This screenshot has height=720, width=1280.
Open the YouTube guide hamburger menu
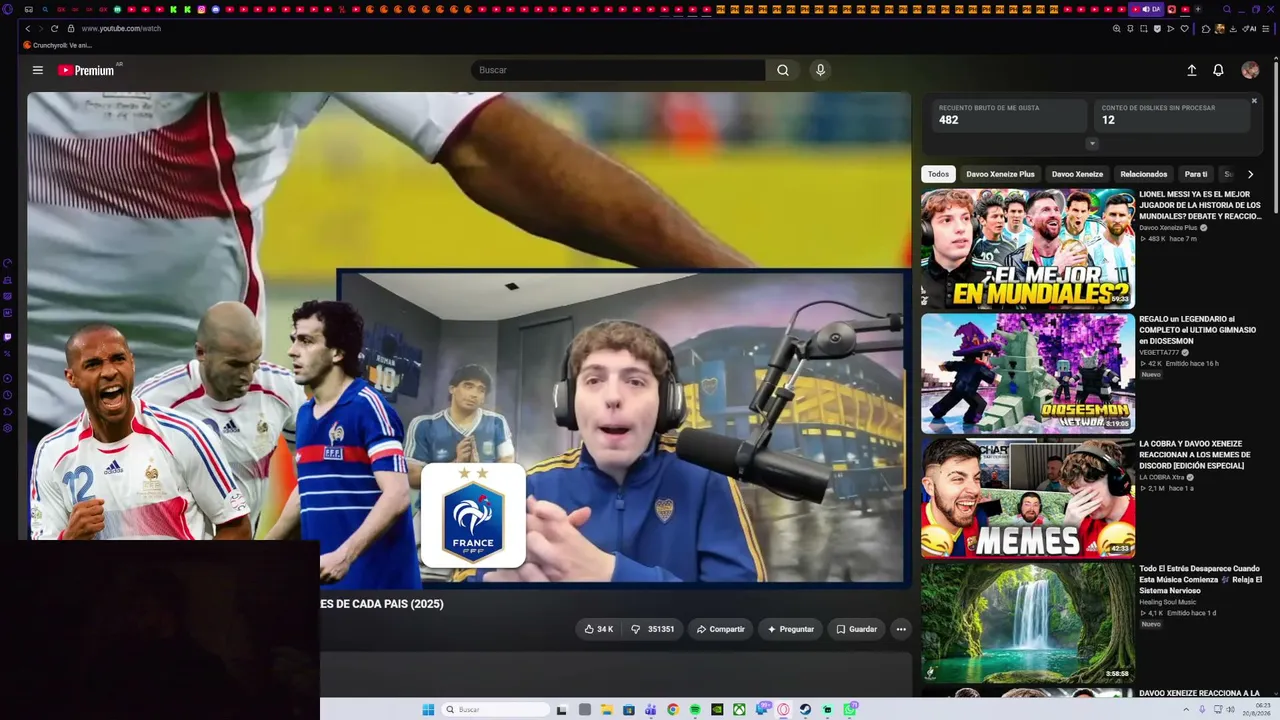[38, 70]
